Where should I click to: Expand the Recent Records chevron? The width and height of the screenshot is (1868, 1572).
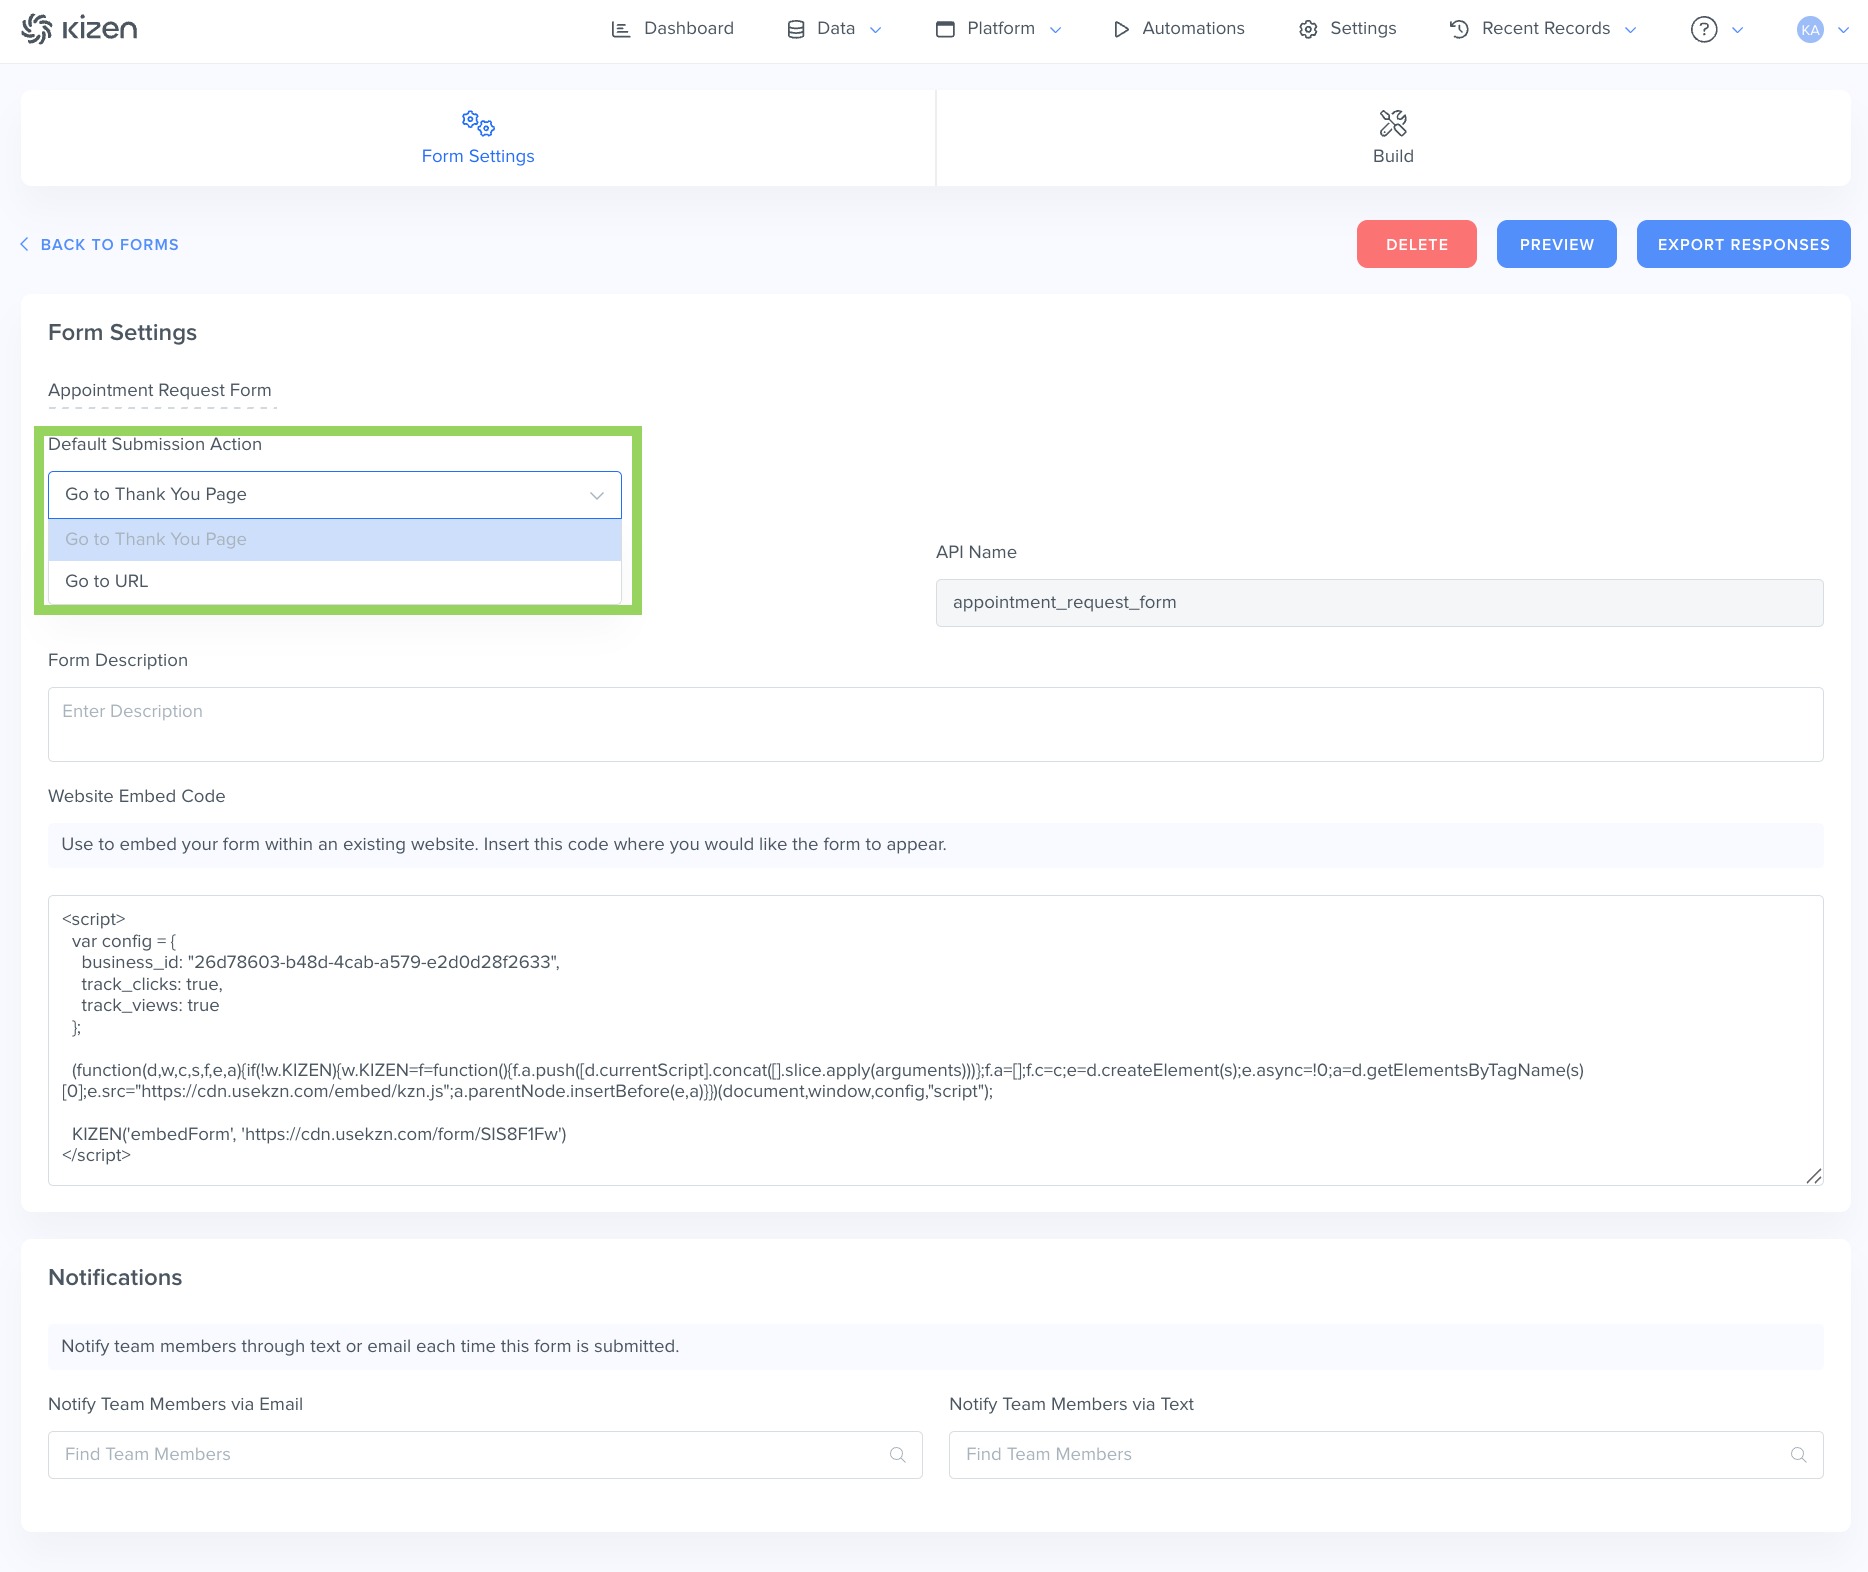[x=1631, y=30]
